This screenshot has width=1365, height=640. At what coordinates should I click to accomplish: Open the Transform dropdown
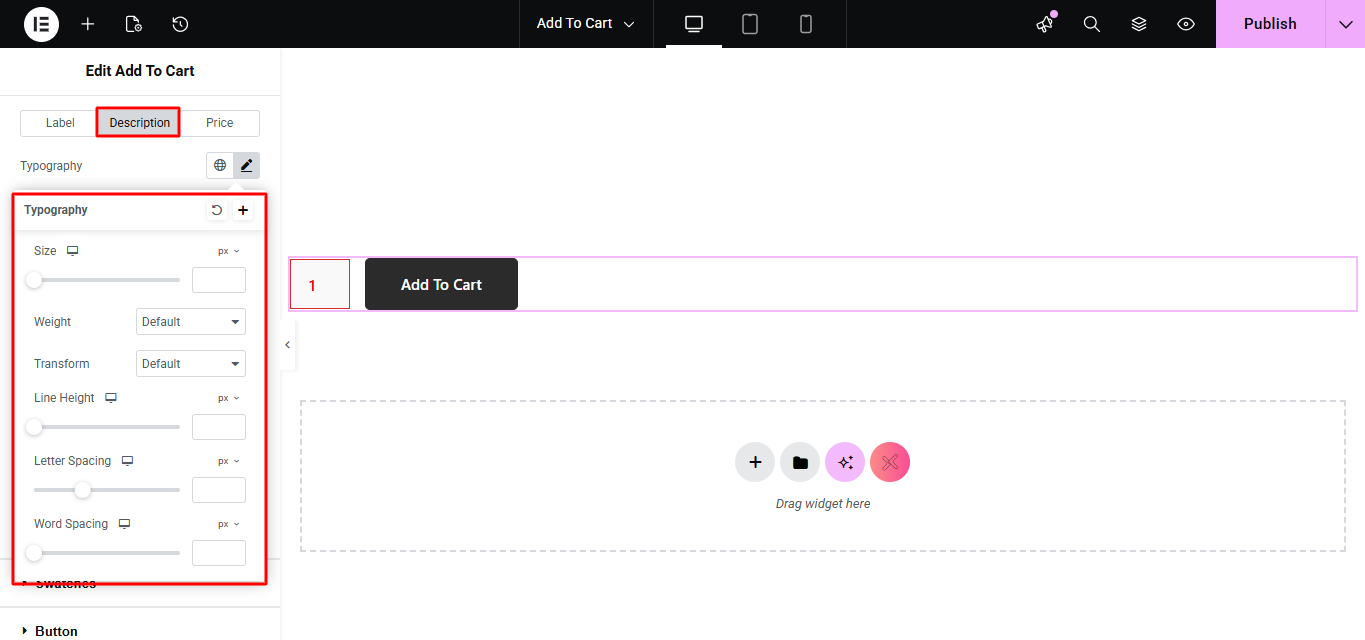point(190,364)
